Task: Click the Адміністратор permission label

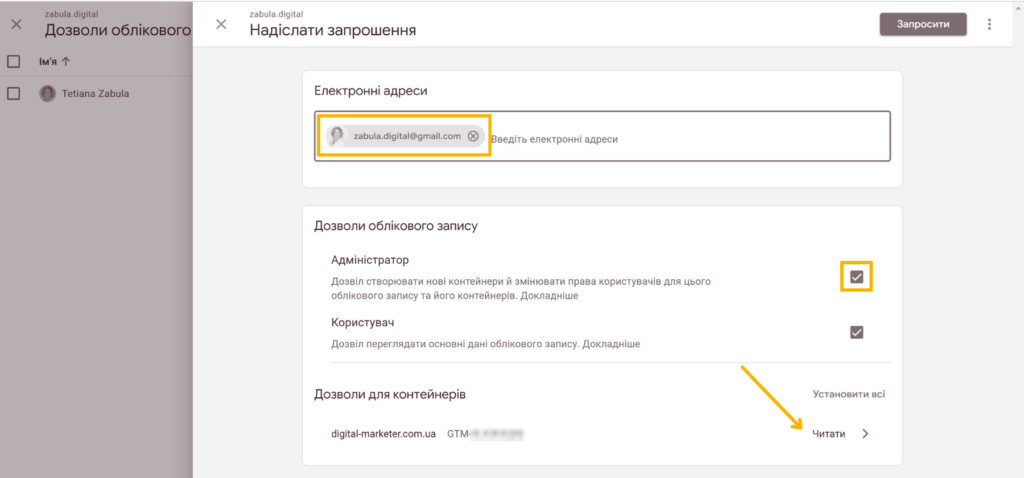Action: tap(370, 260)
